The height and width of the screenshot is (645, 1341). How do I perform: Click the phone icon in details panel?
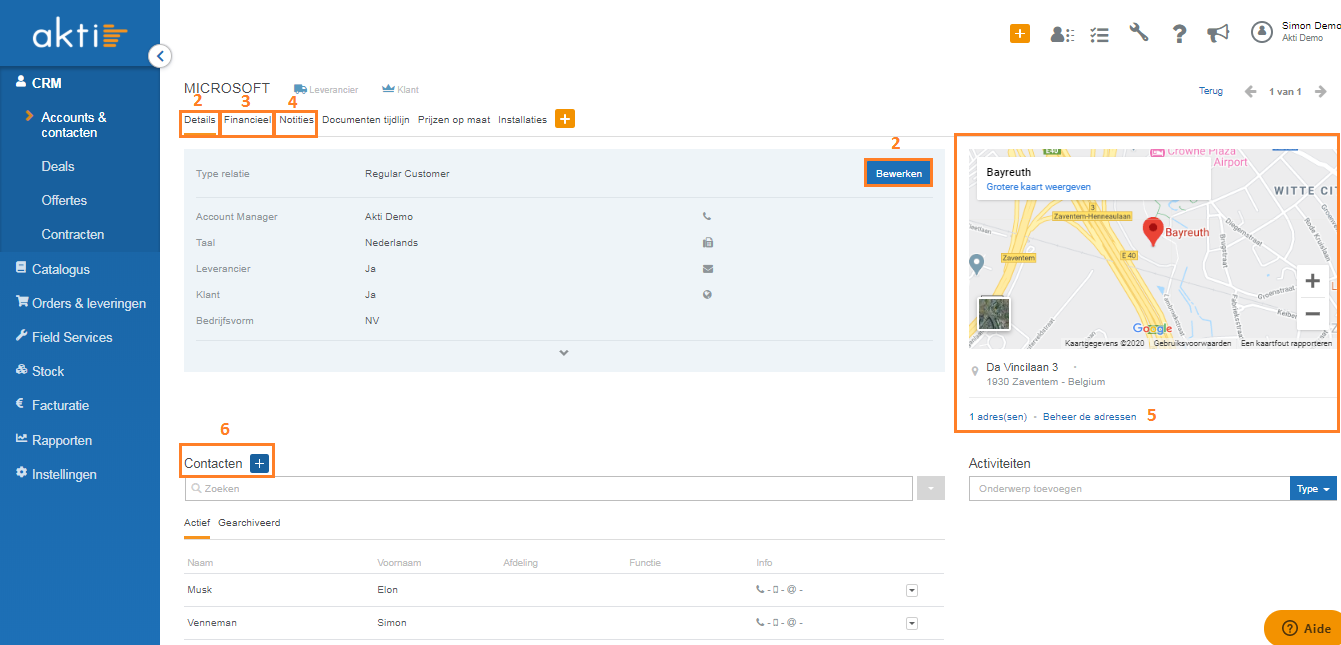(x=708, y=216)
